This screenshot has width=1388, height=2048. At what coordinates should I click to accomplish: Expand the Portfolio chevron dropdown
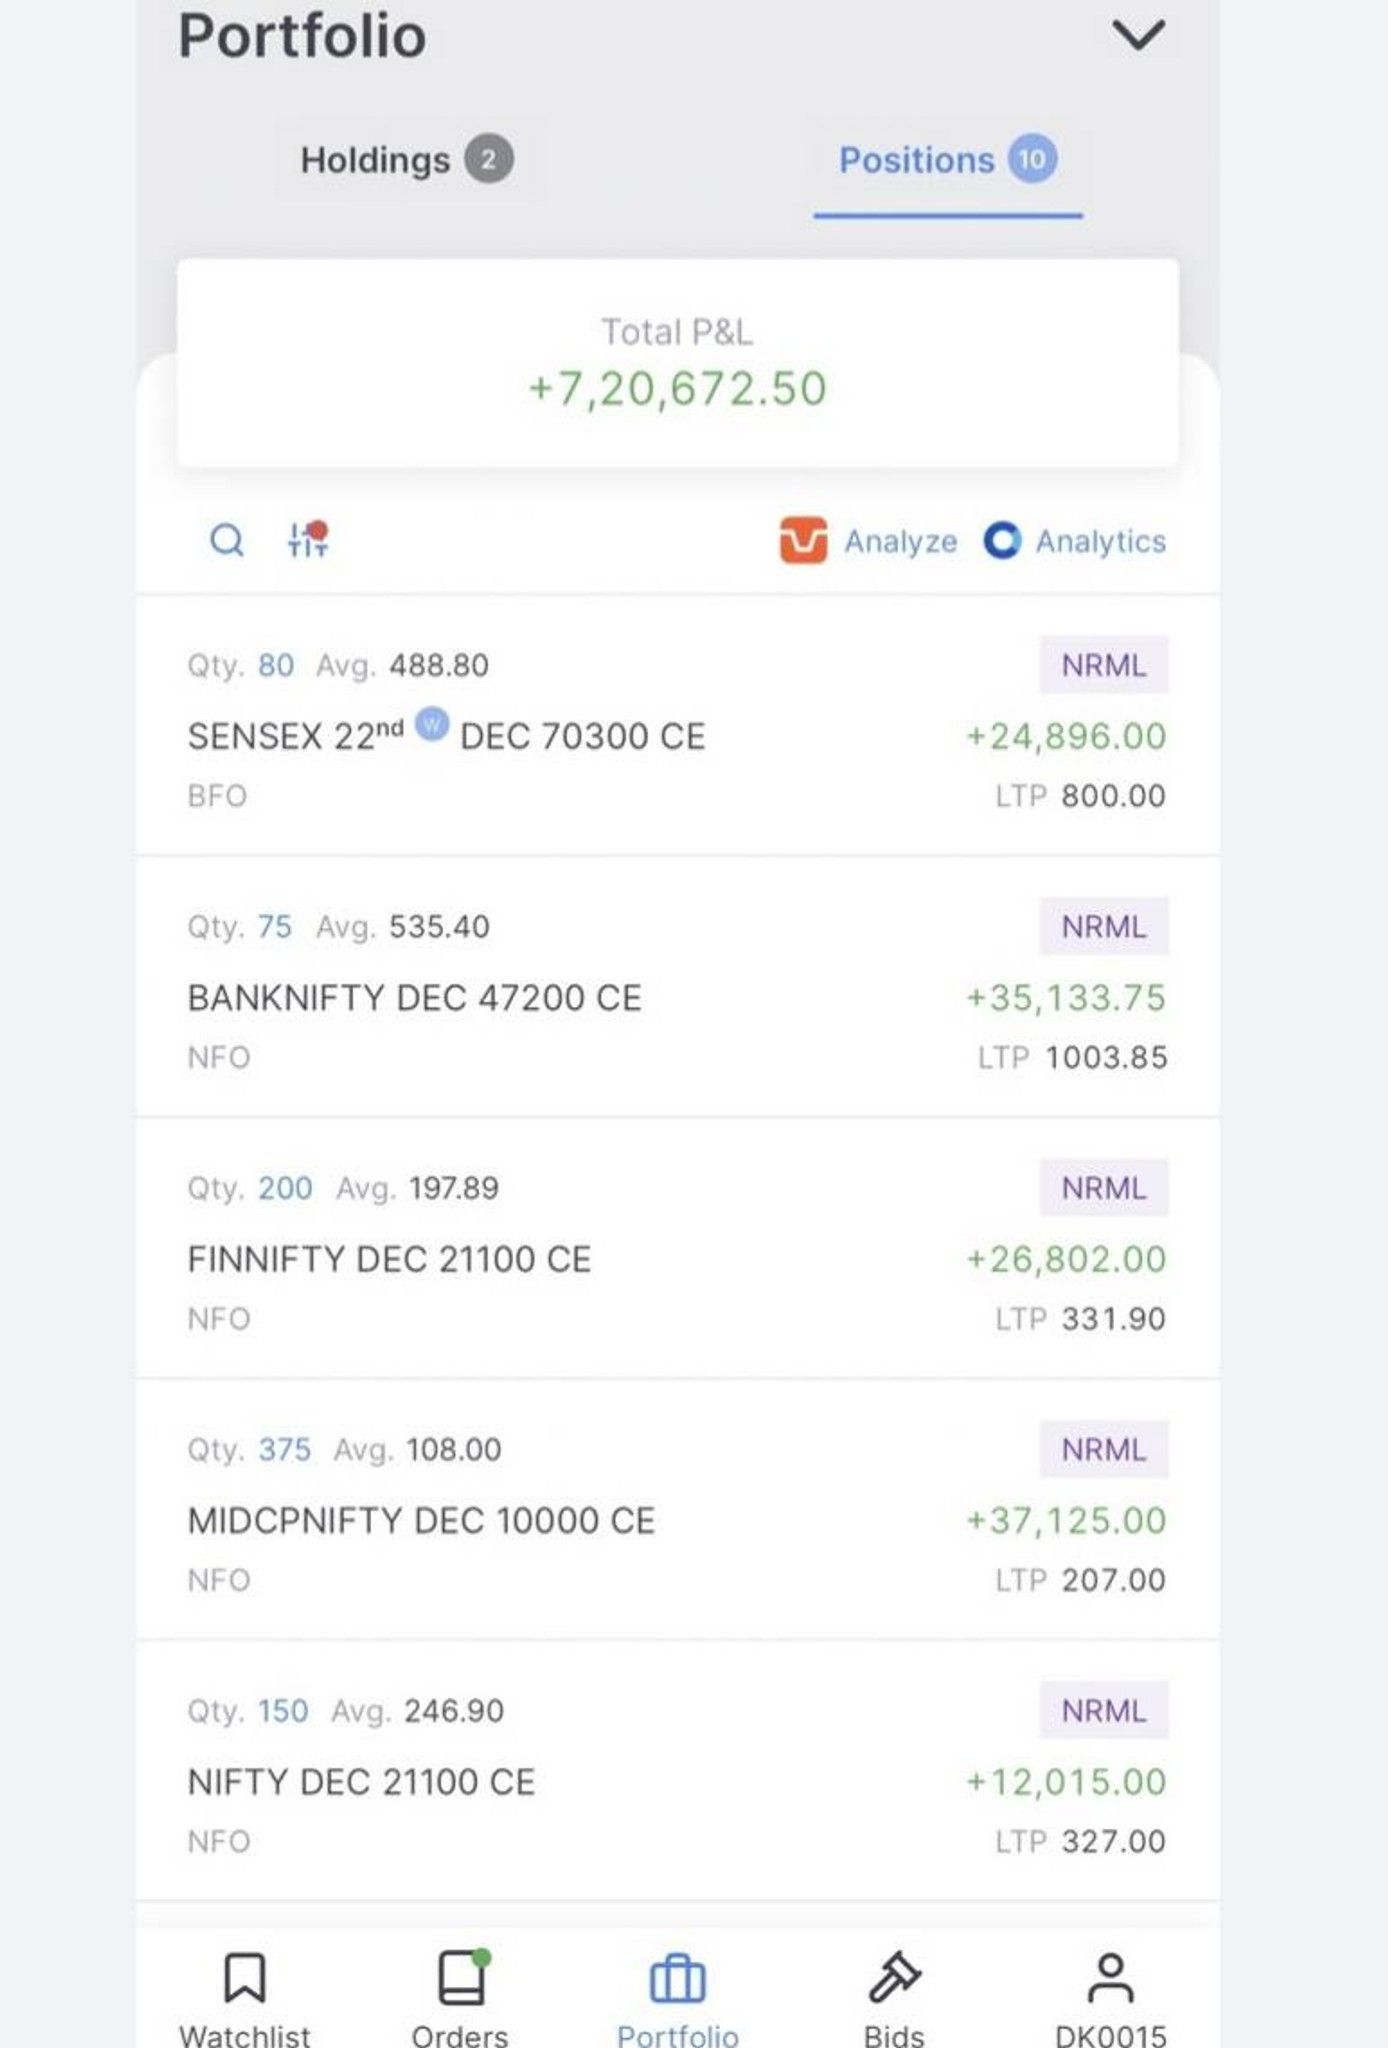pyautogui.click(x=1139, y=35)
